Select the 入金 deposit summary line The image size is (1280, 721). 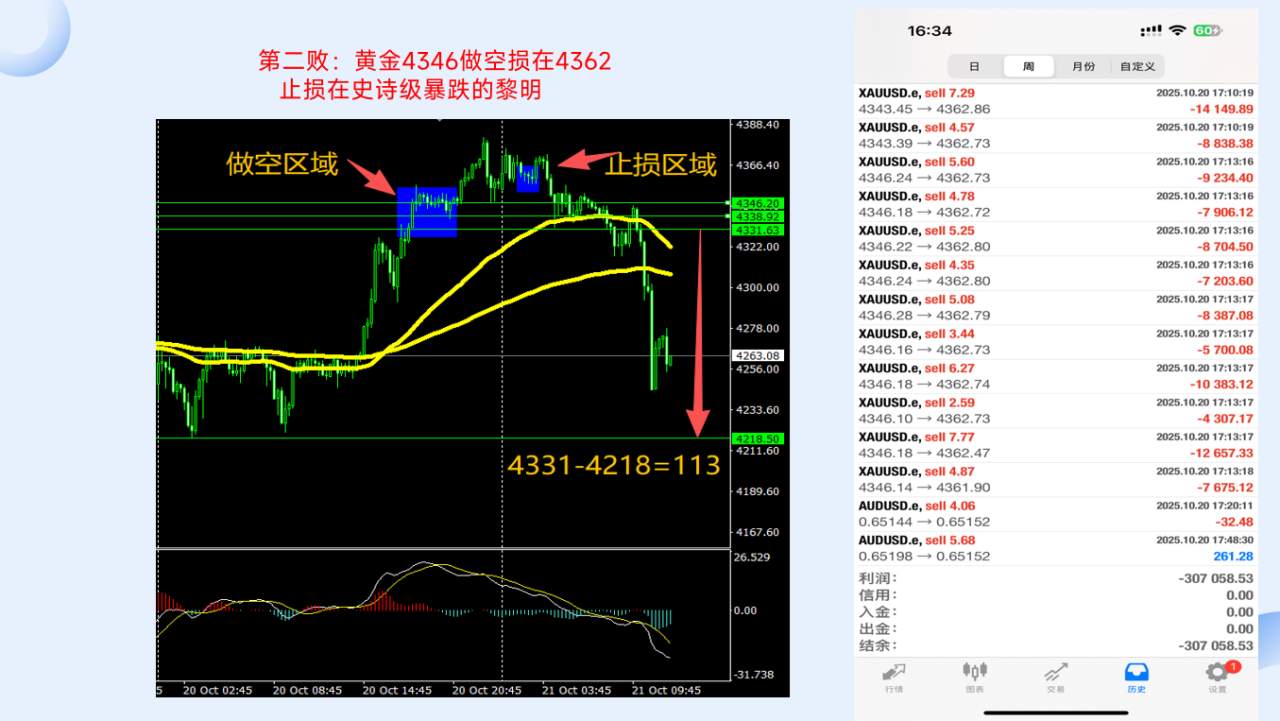(x=1056, y=612)
